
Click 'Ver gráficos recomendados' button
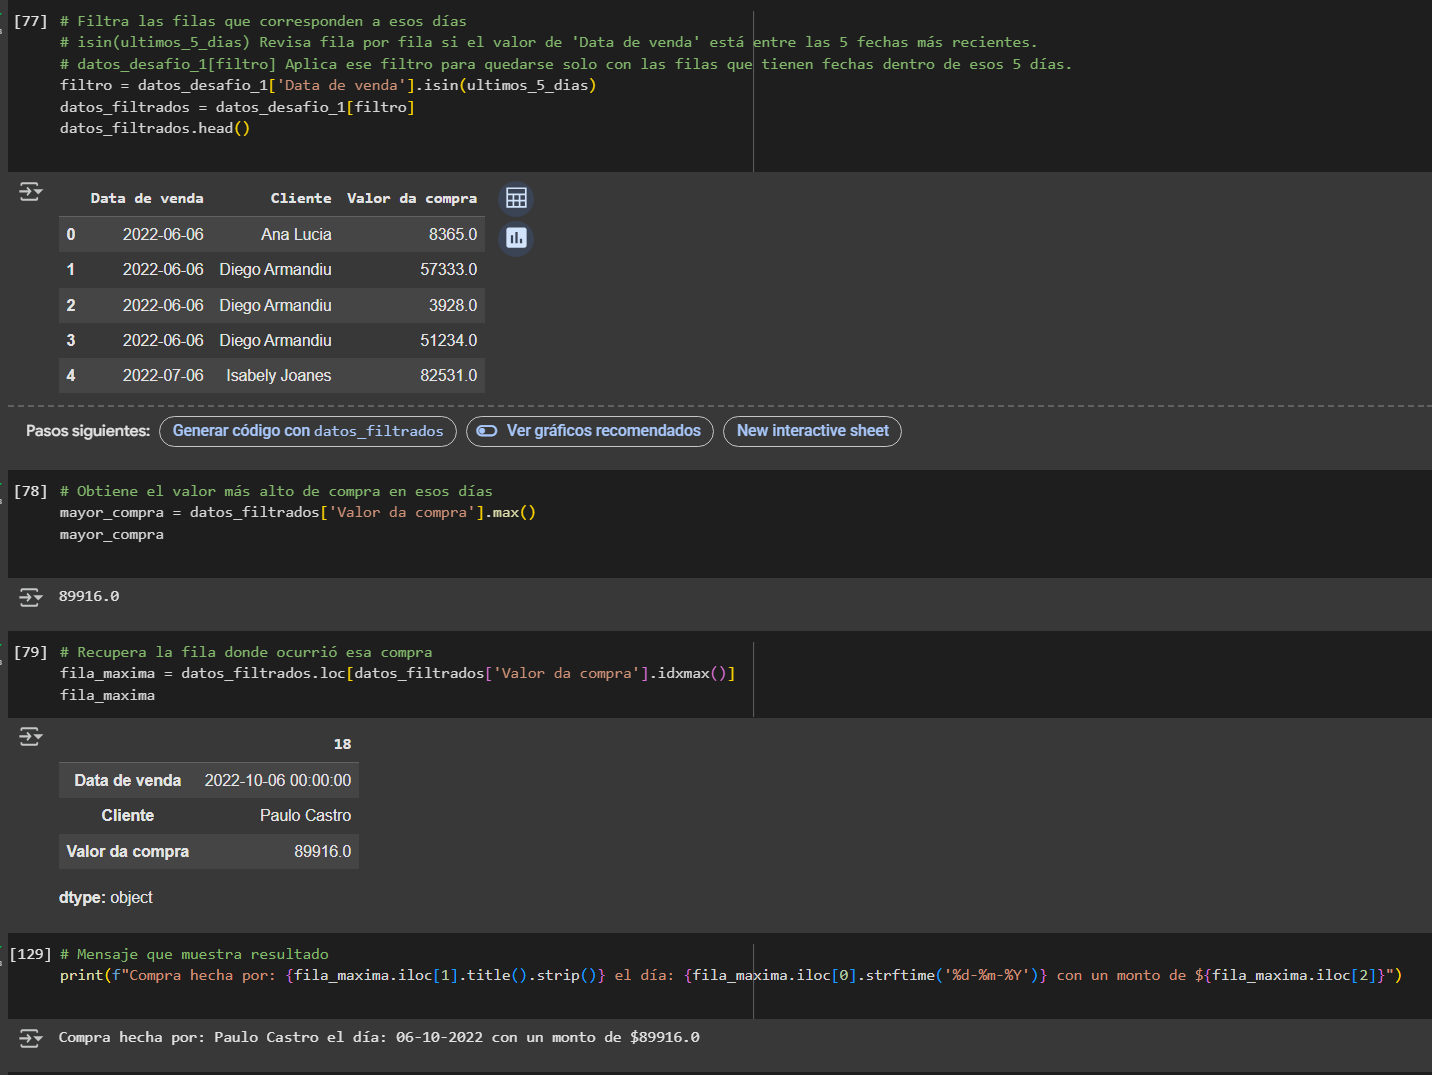pos(590,431)
